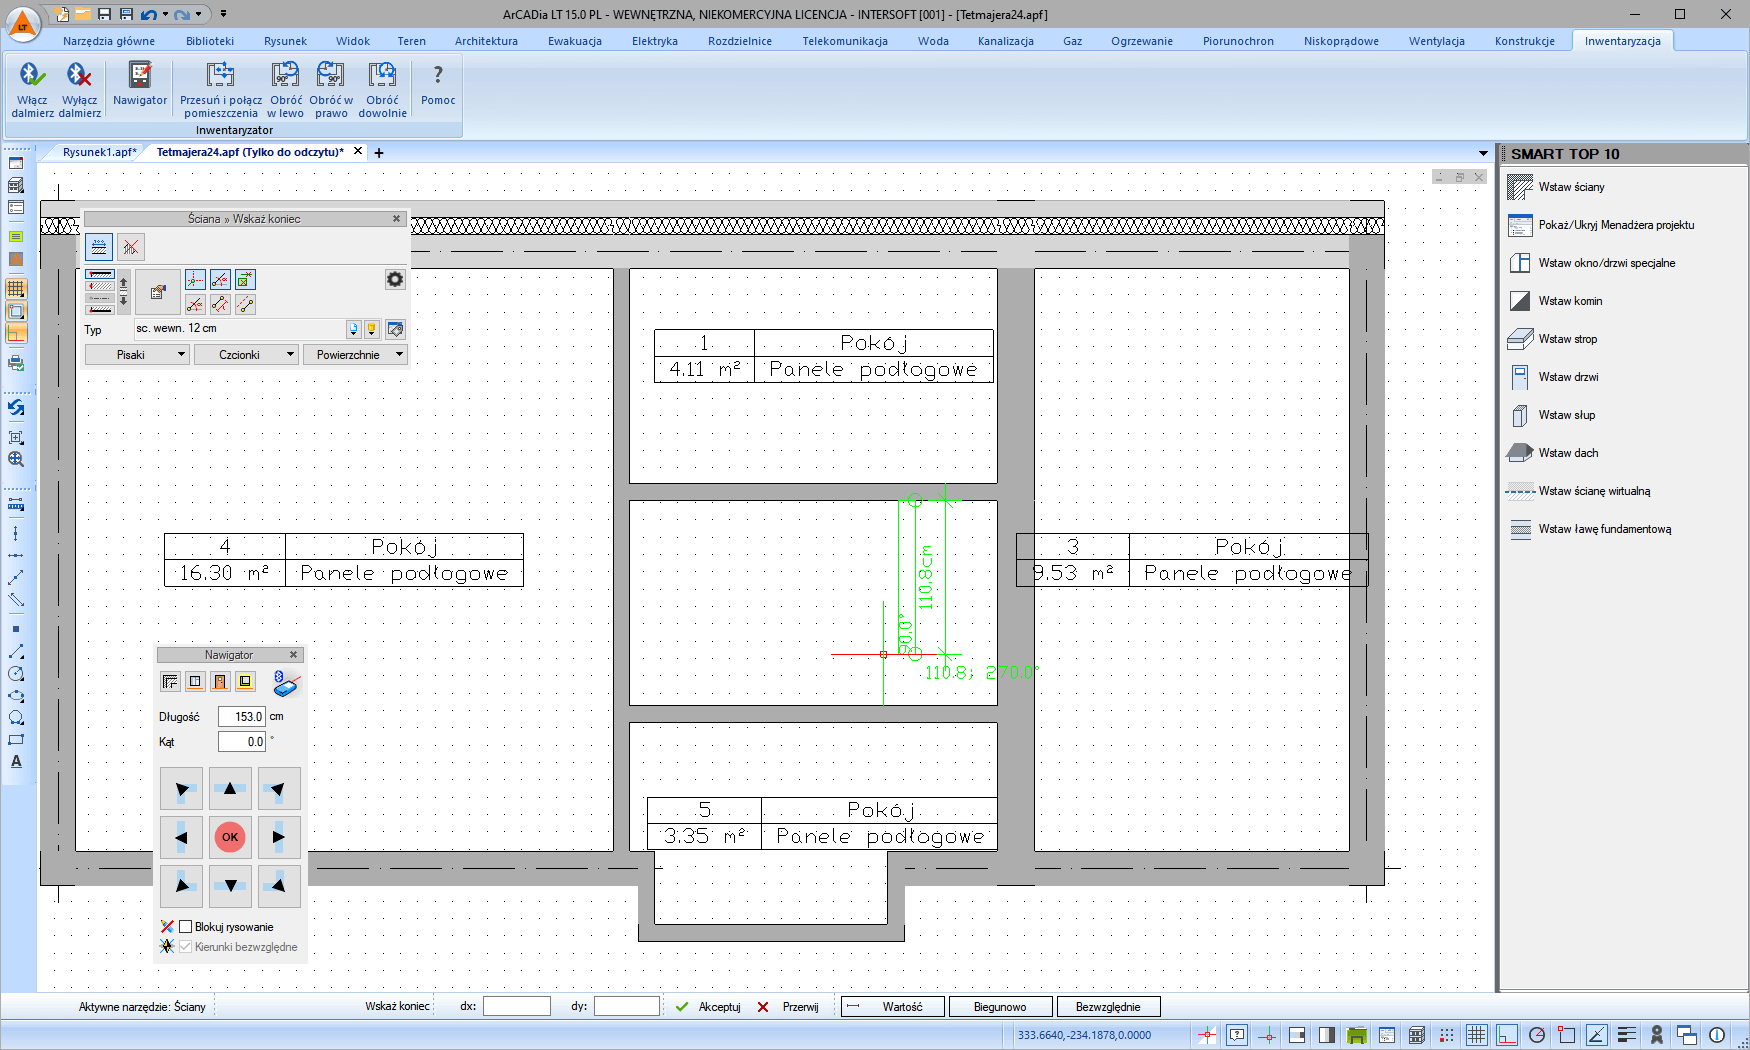Click Akceptuj in command bar
This screenshot has height=1050, width=1750.
point(709,1007)
